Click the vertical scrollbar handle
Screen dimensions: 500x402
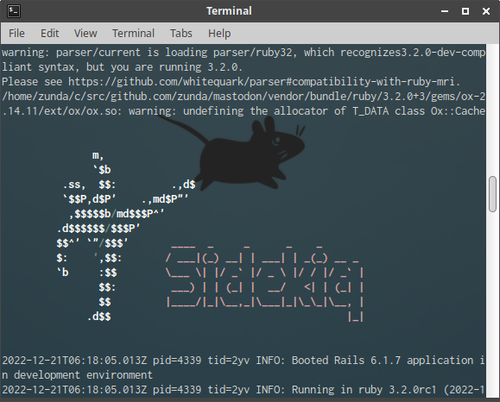493,194
